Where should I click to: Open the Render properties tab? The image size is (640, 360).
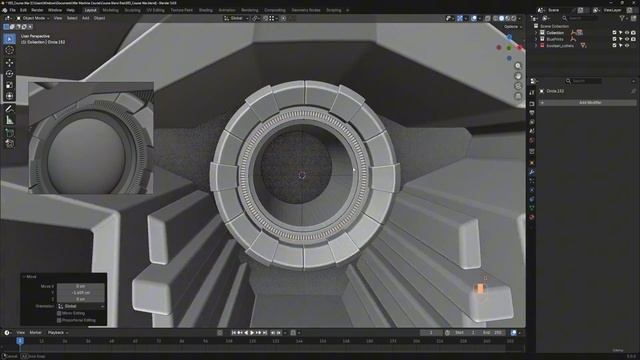point(532,104)
